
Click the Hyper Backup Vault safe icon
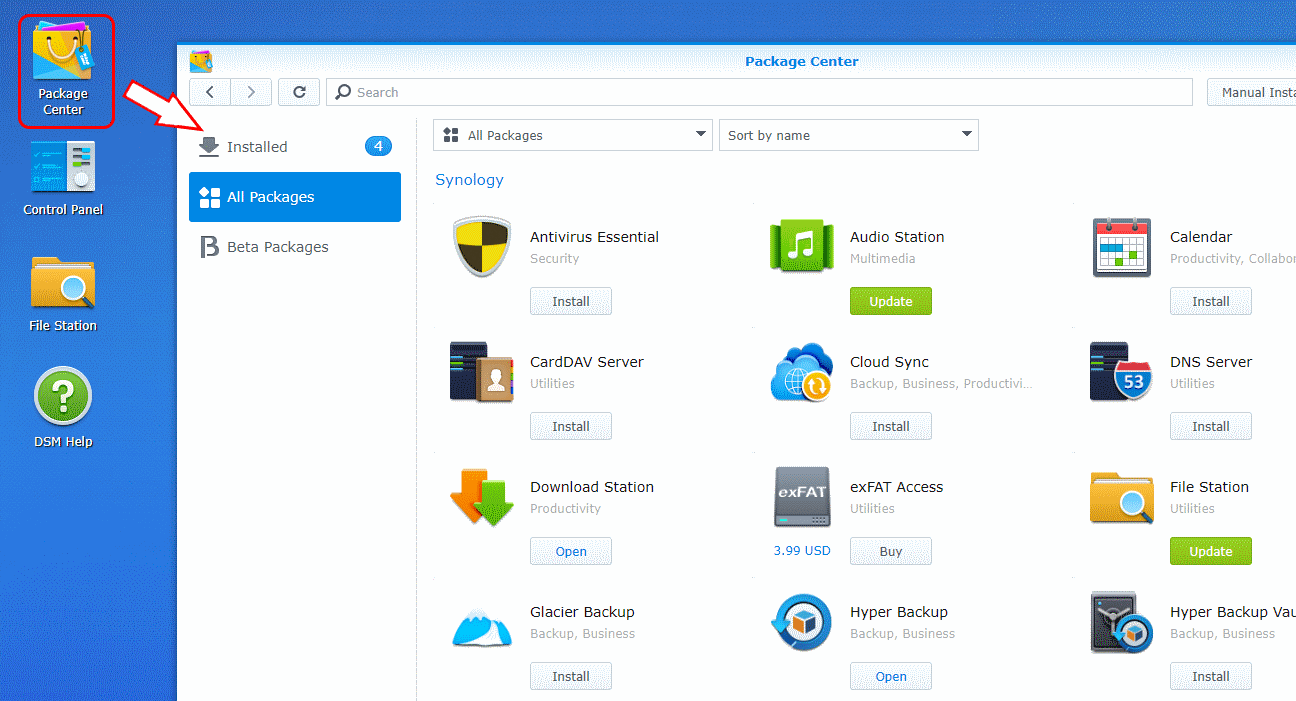pos(1122,622)
